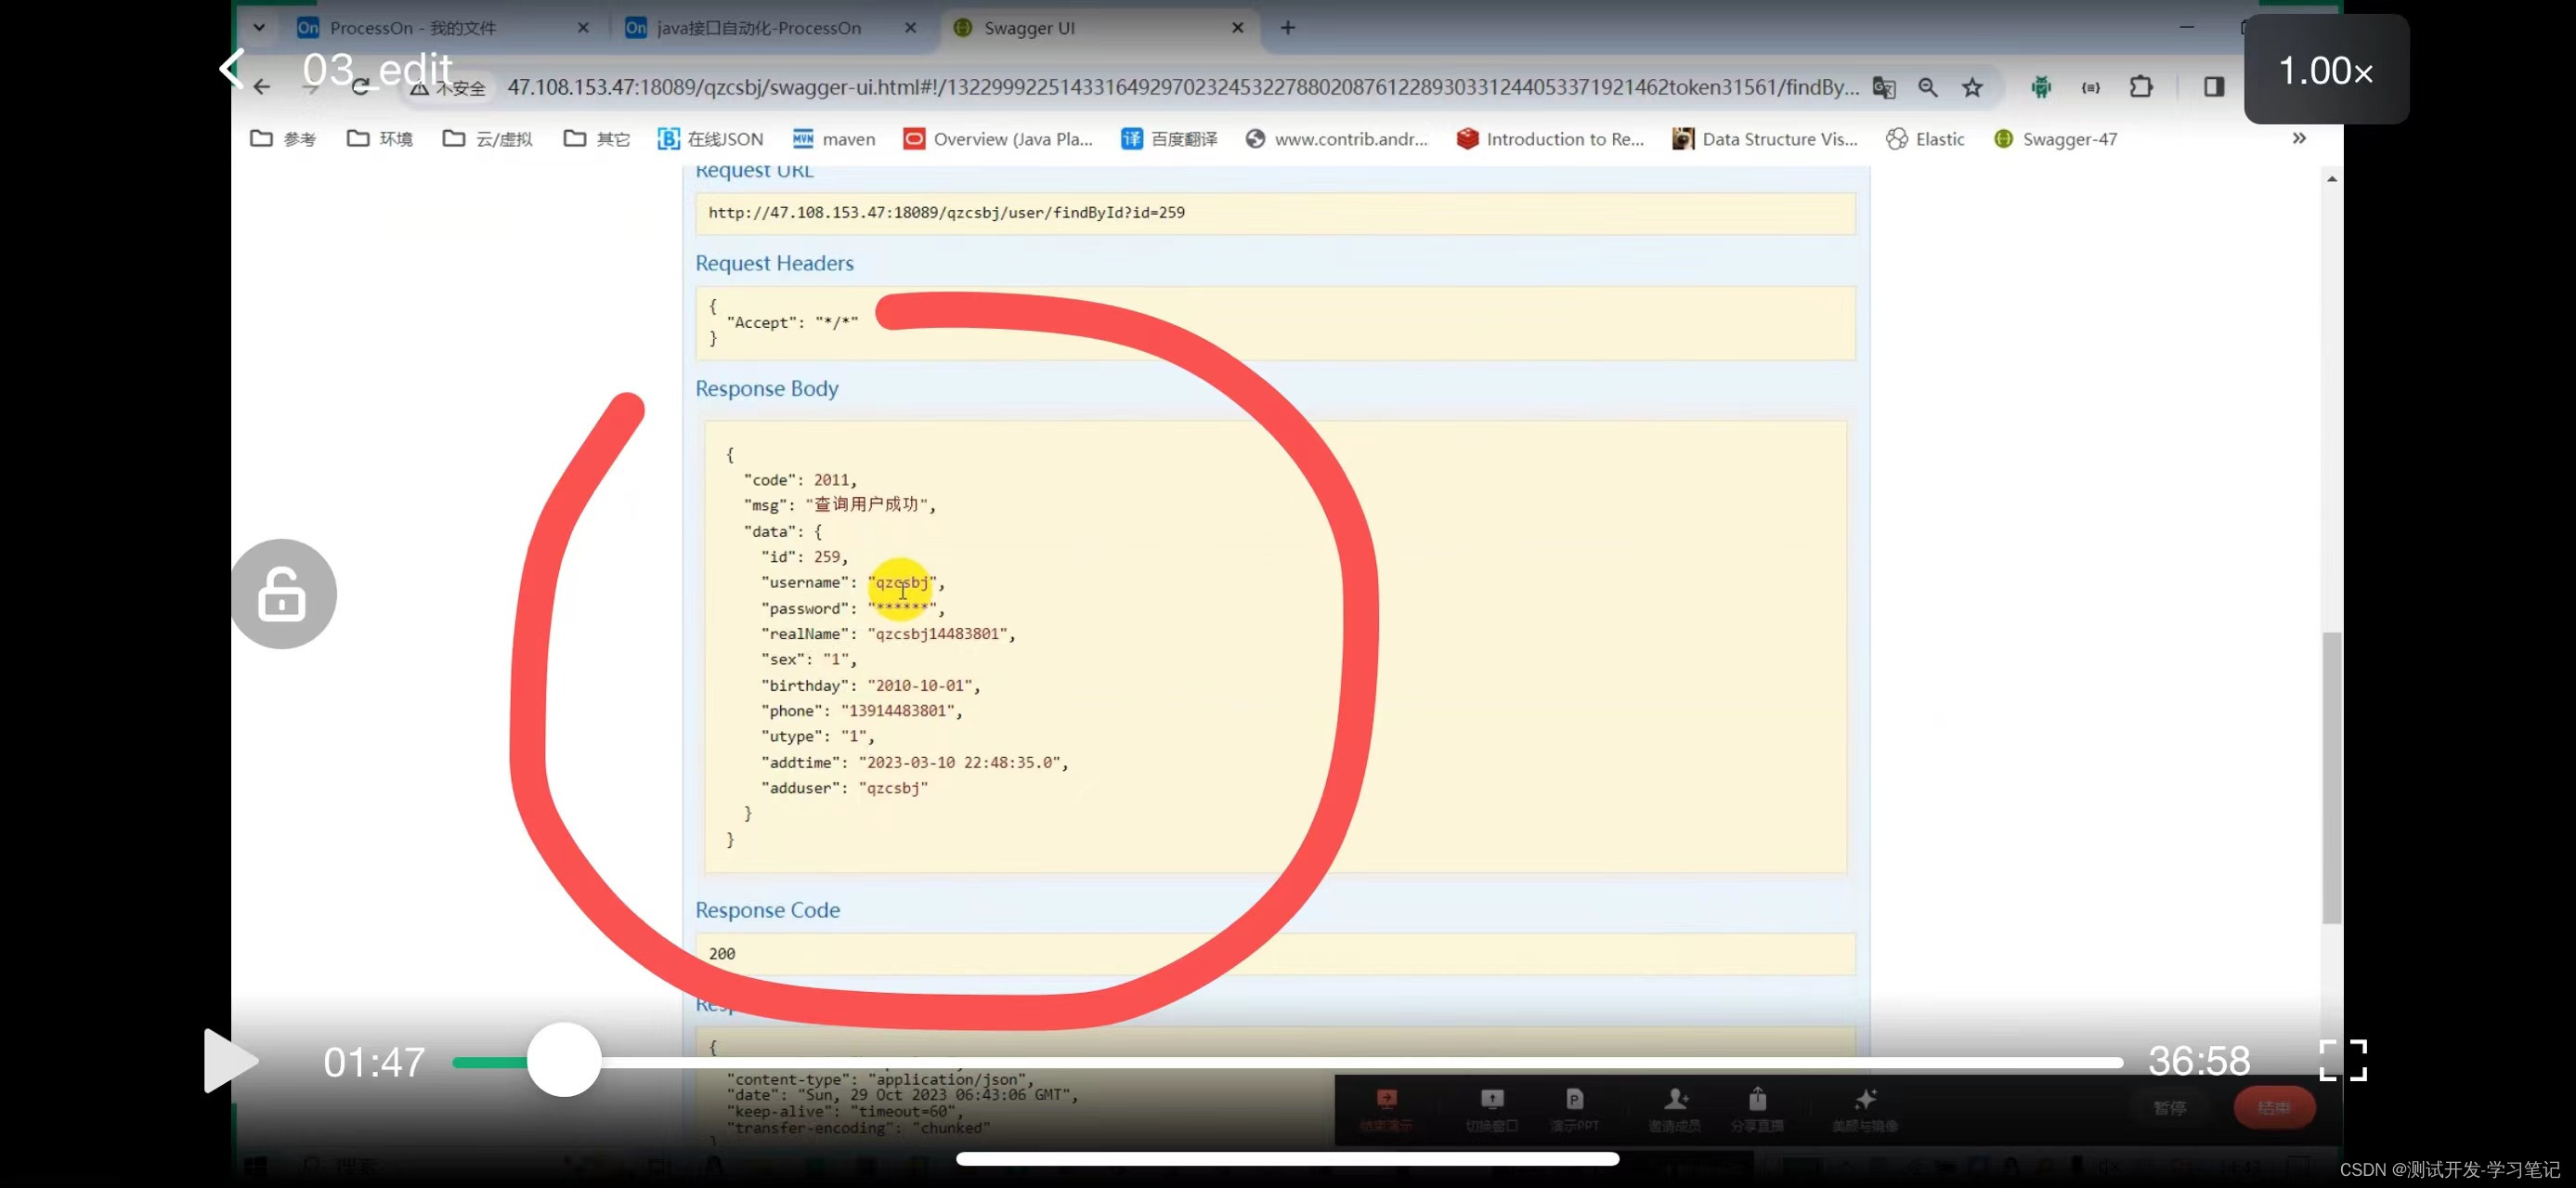Screen dimensions: 2576x1188
Task: Click the 演示PPT icon
Action: click(x=1574, y=1109)
